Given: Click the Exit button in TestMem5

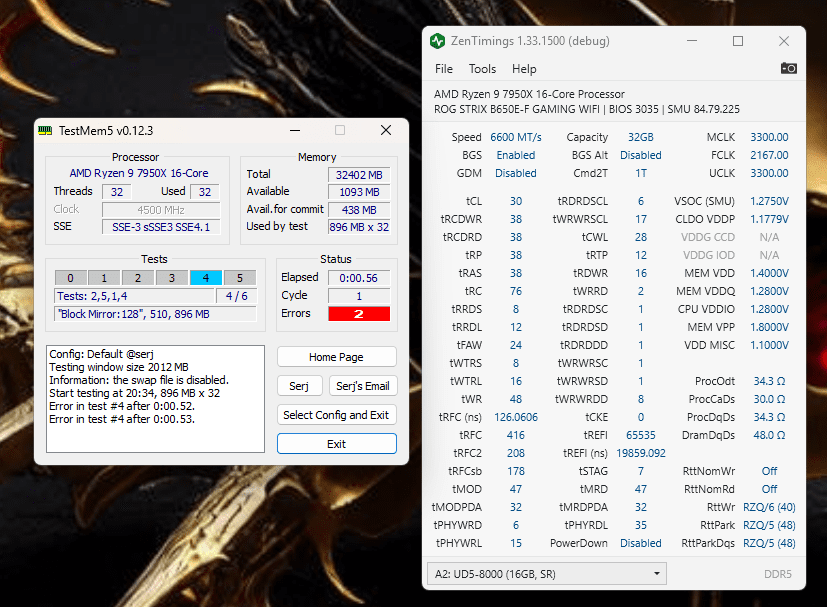Looking at the screenshot, I should tap(336, 444).
